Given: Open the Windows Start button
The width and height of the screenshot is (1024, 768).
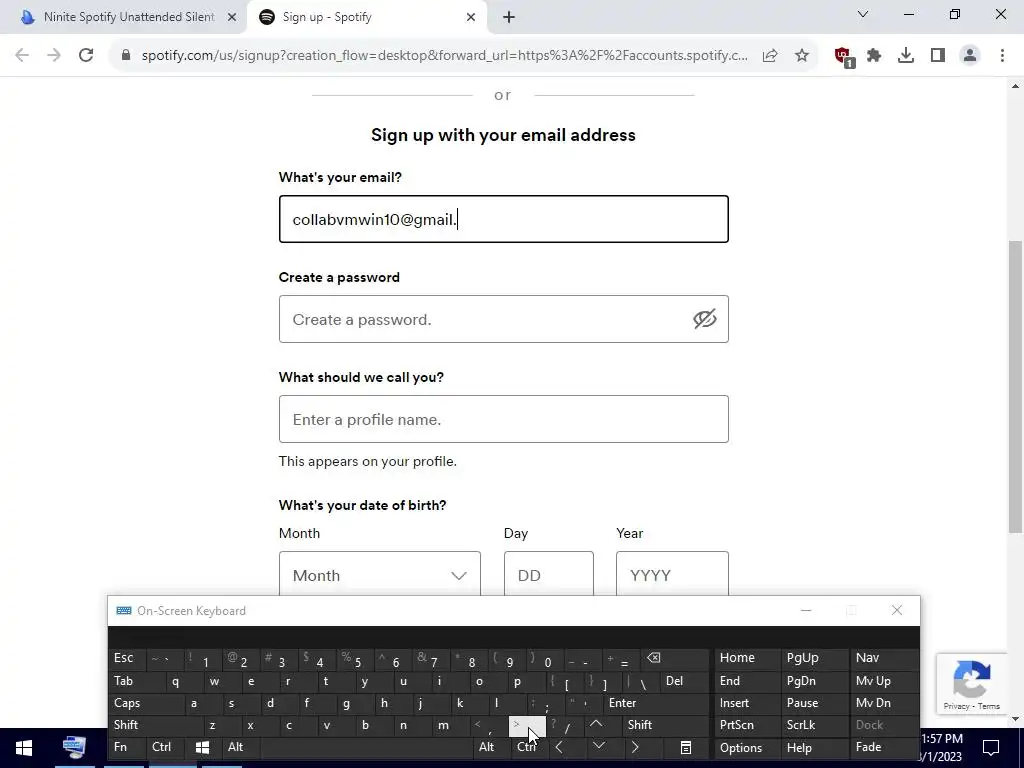Looking at the screenshot, I should [x=24, y=748].
